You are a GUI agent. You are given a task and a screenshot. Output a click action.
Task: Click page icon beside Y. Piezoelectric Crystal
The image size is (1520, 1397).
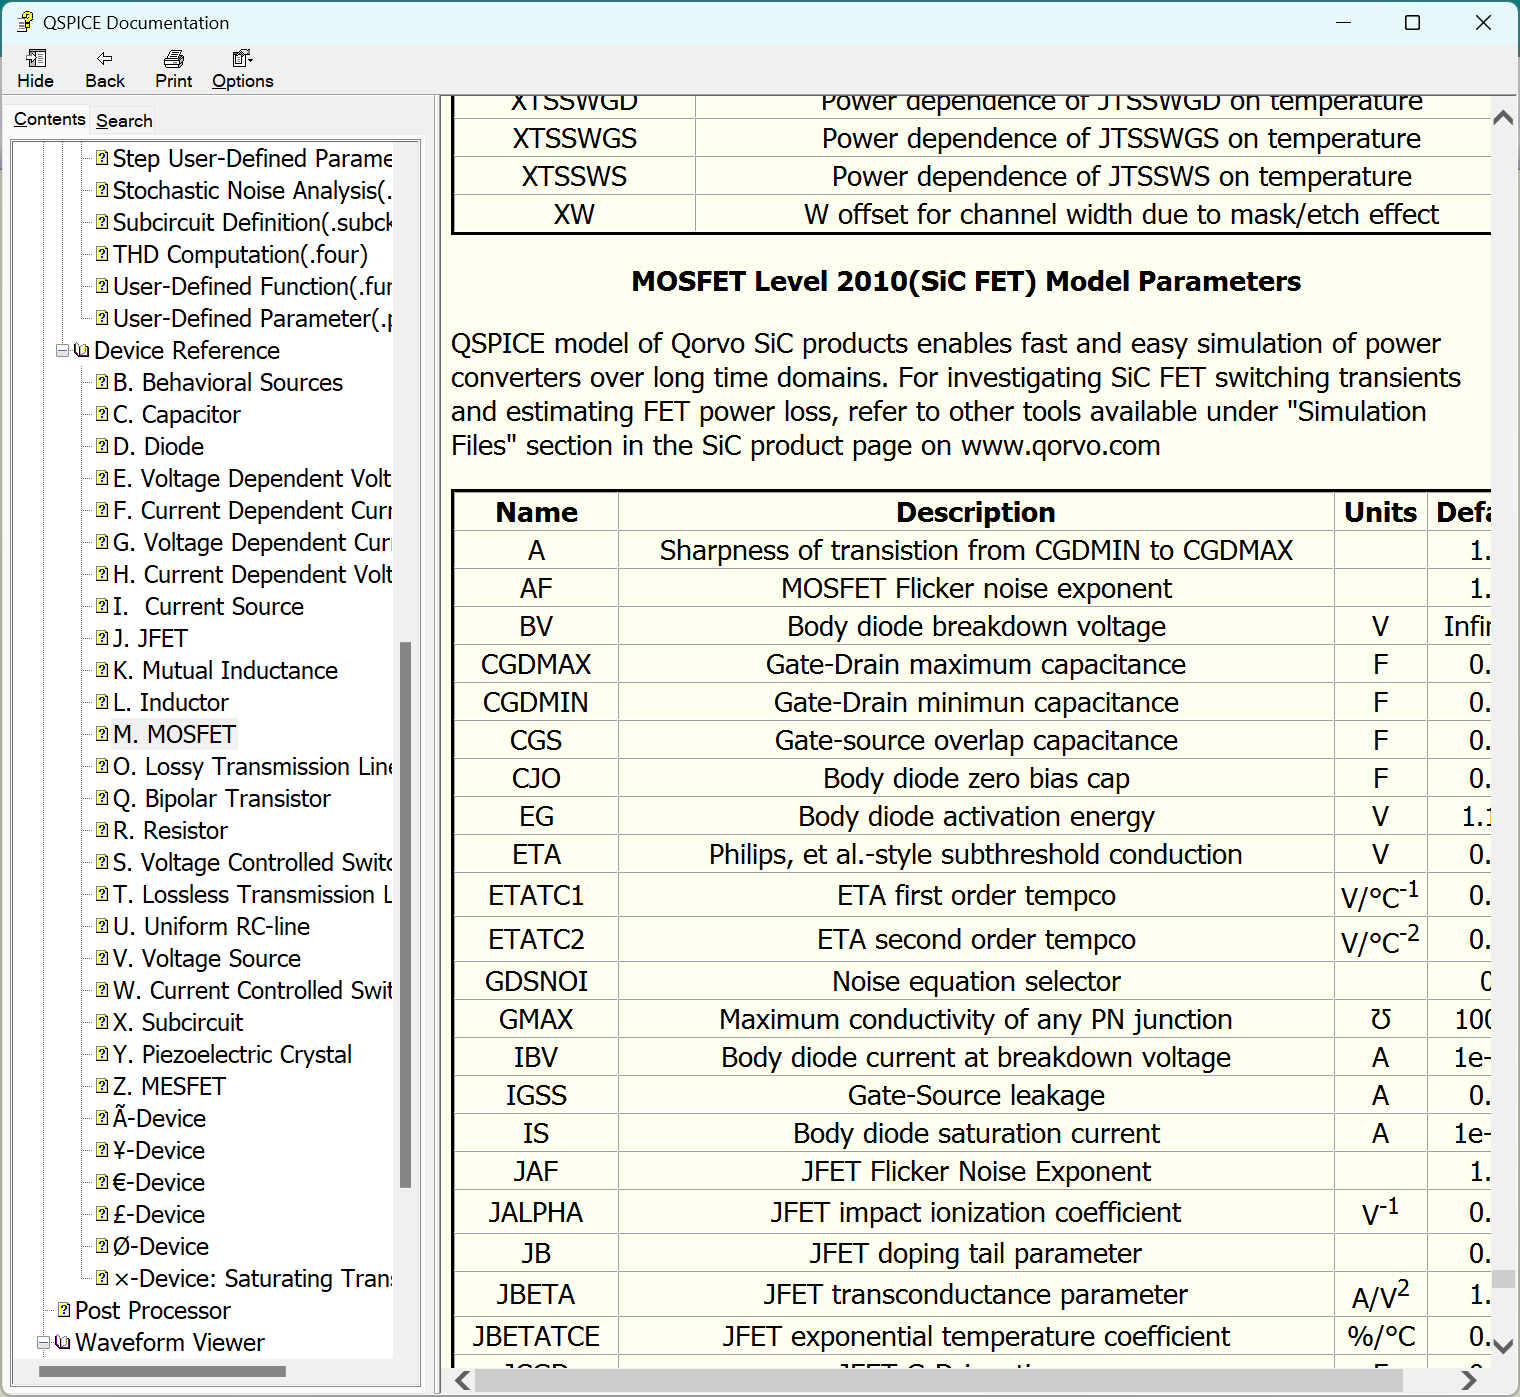[102, 1055]
